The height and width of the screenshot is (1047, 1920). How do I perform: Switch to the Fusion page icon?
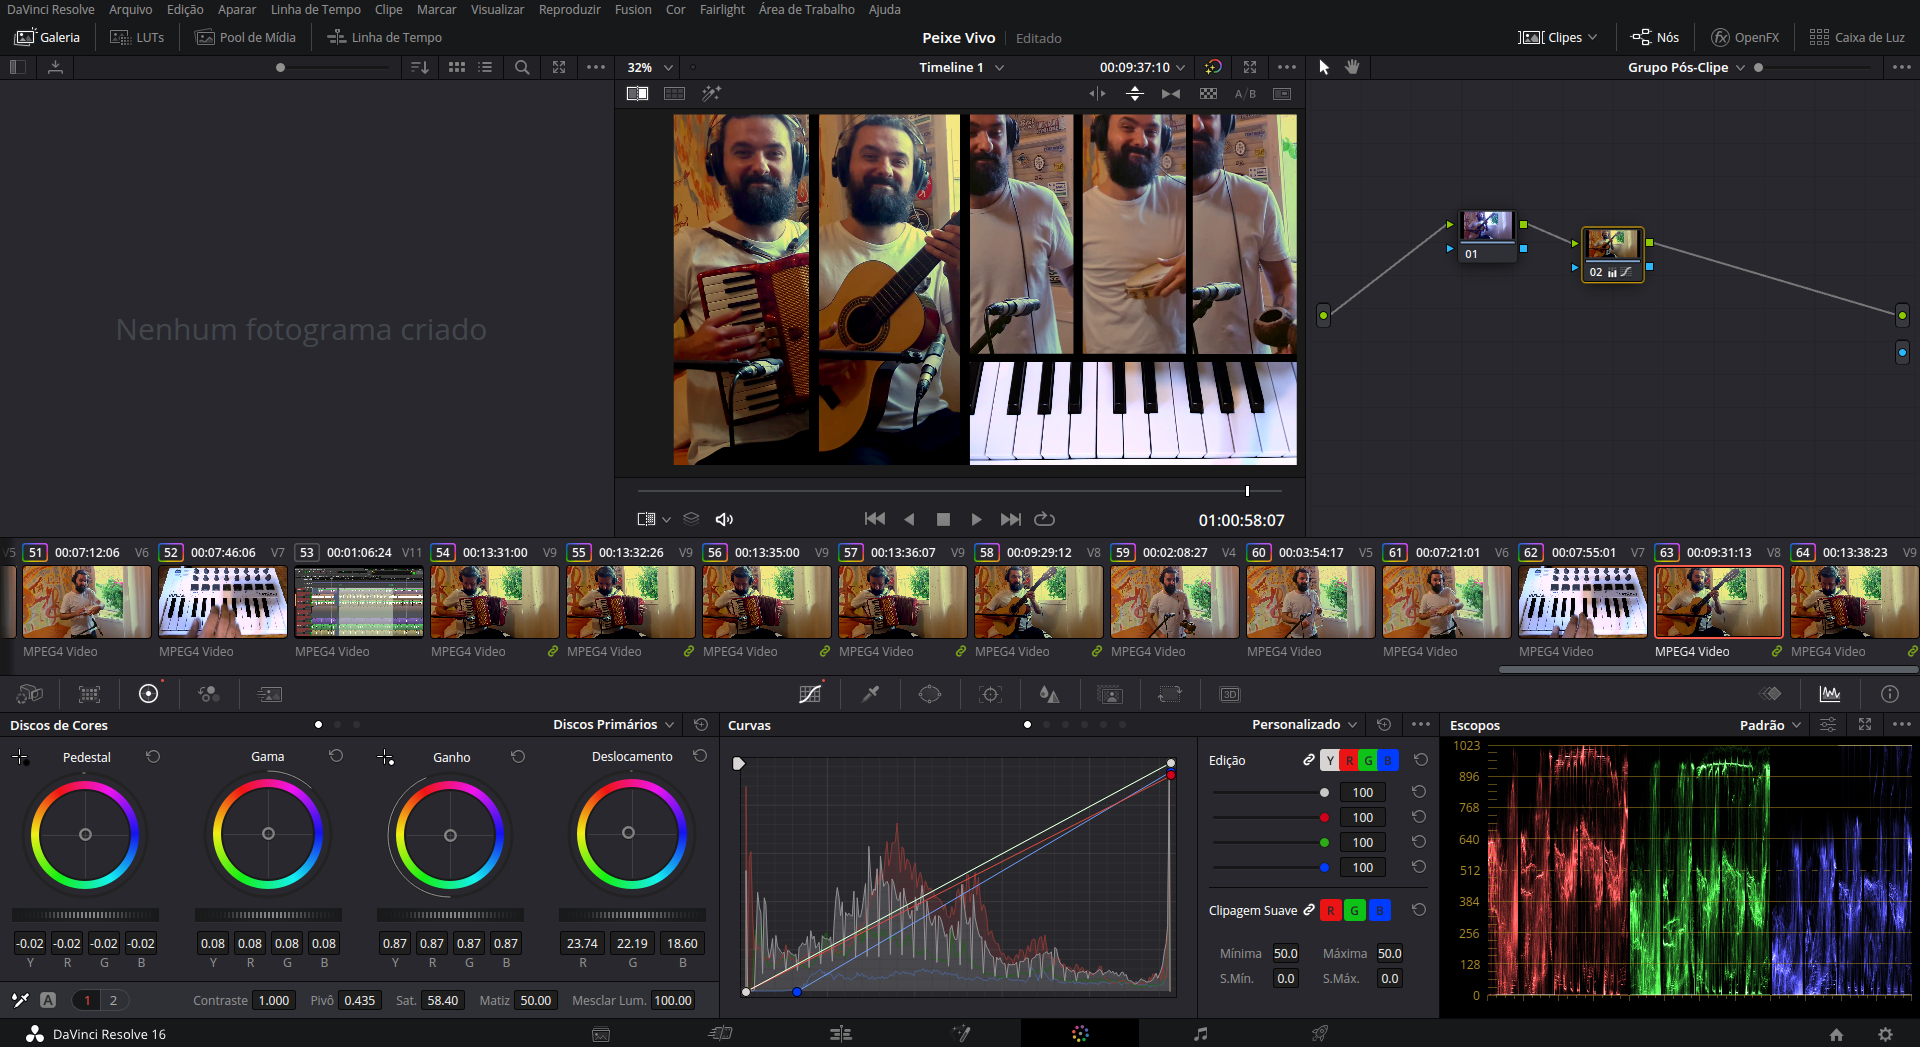pos(962,1033)
